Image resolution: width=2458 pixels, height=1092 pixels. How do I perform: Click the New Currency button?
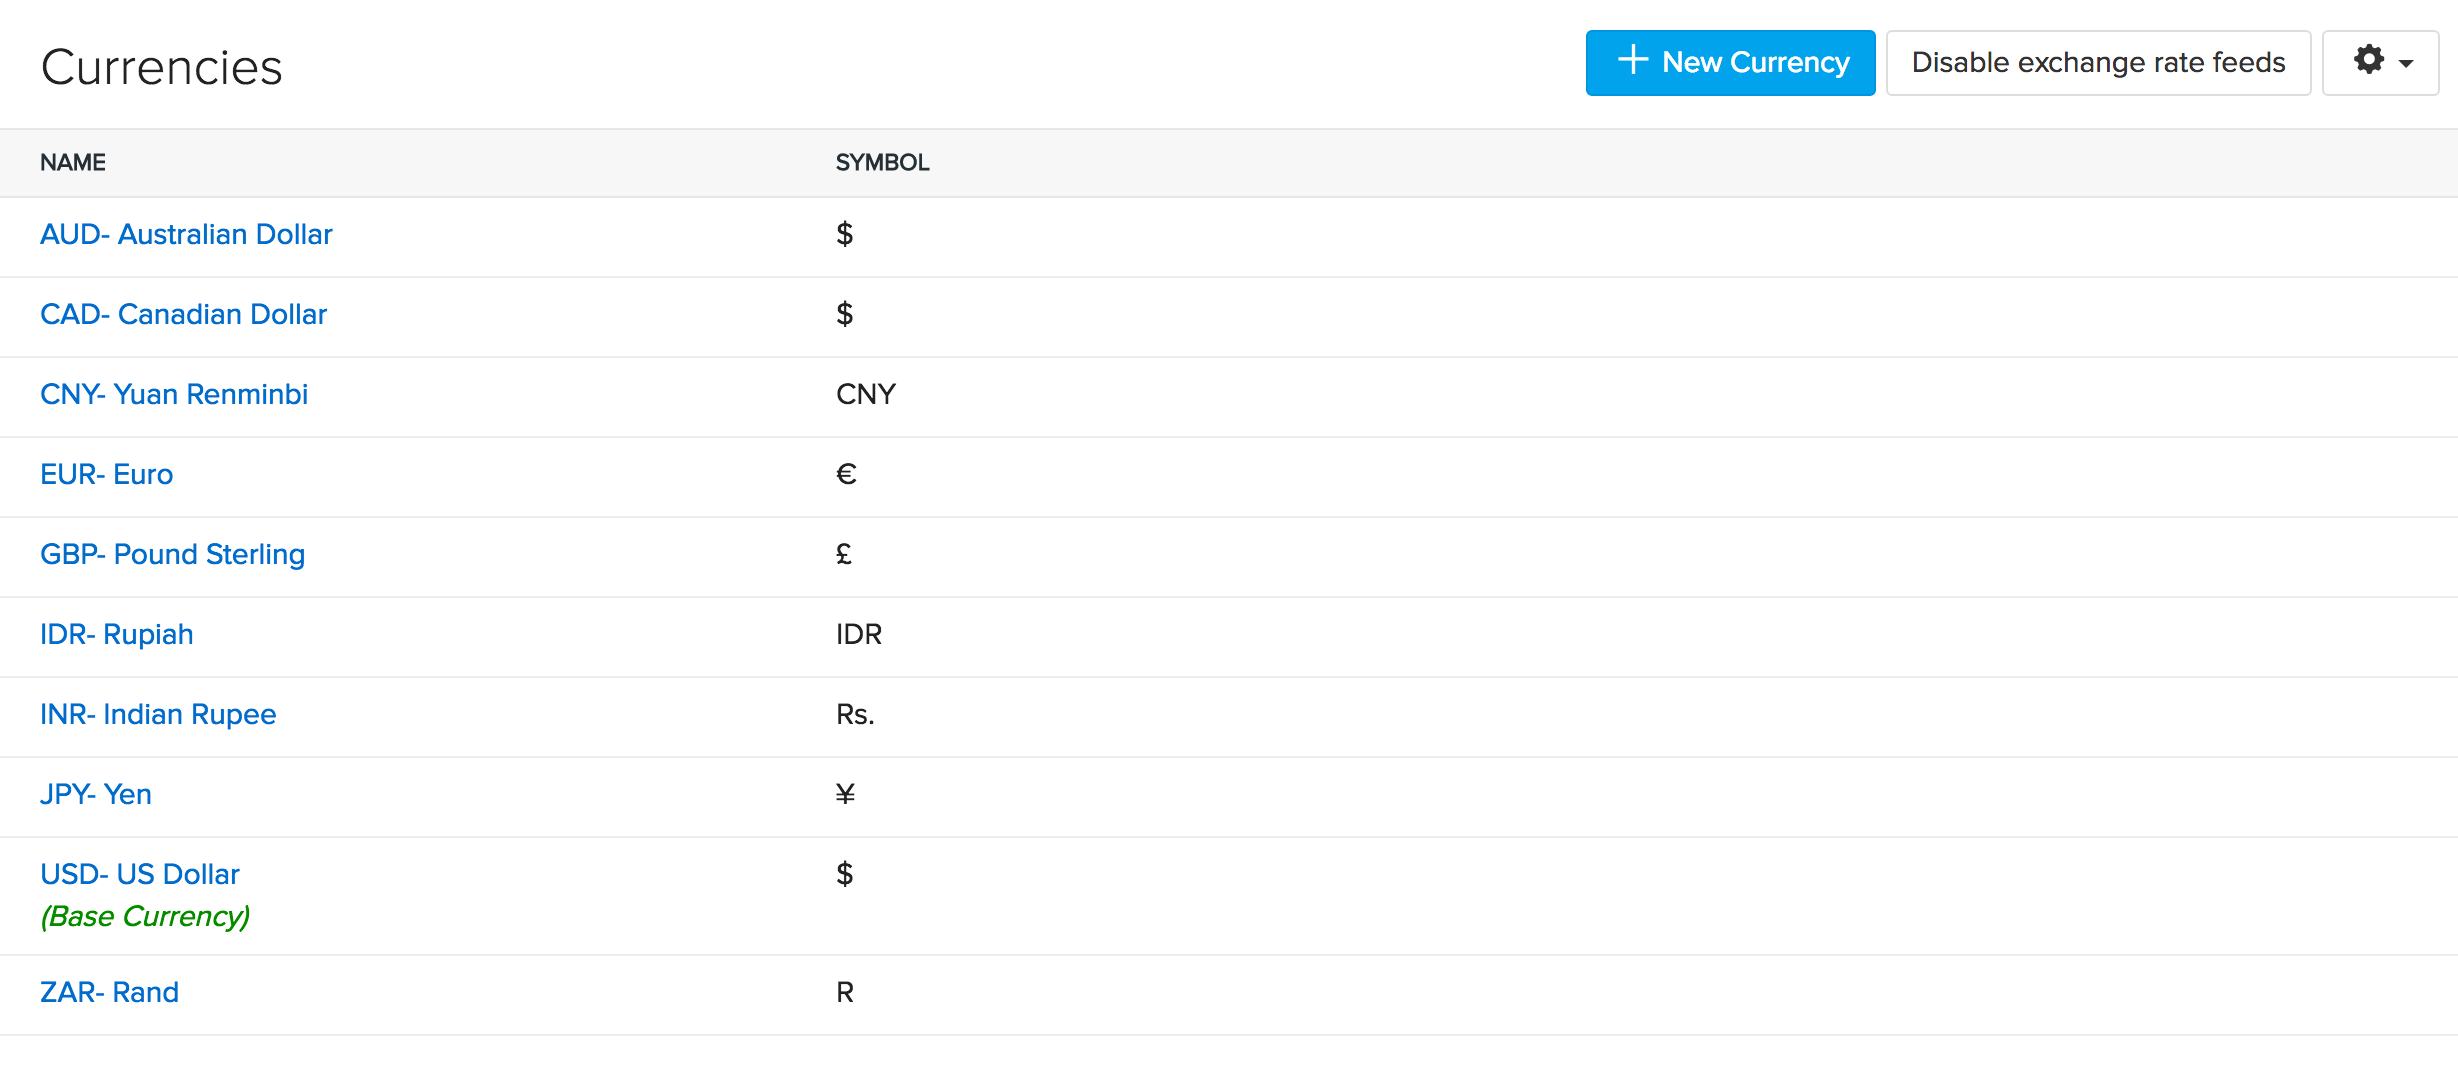click(1730, 61)
